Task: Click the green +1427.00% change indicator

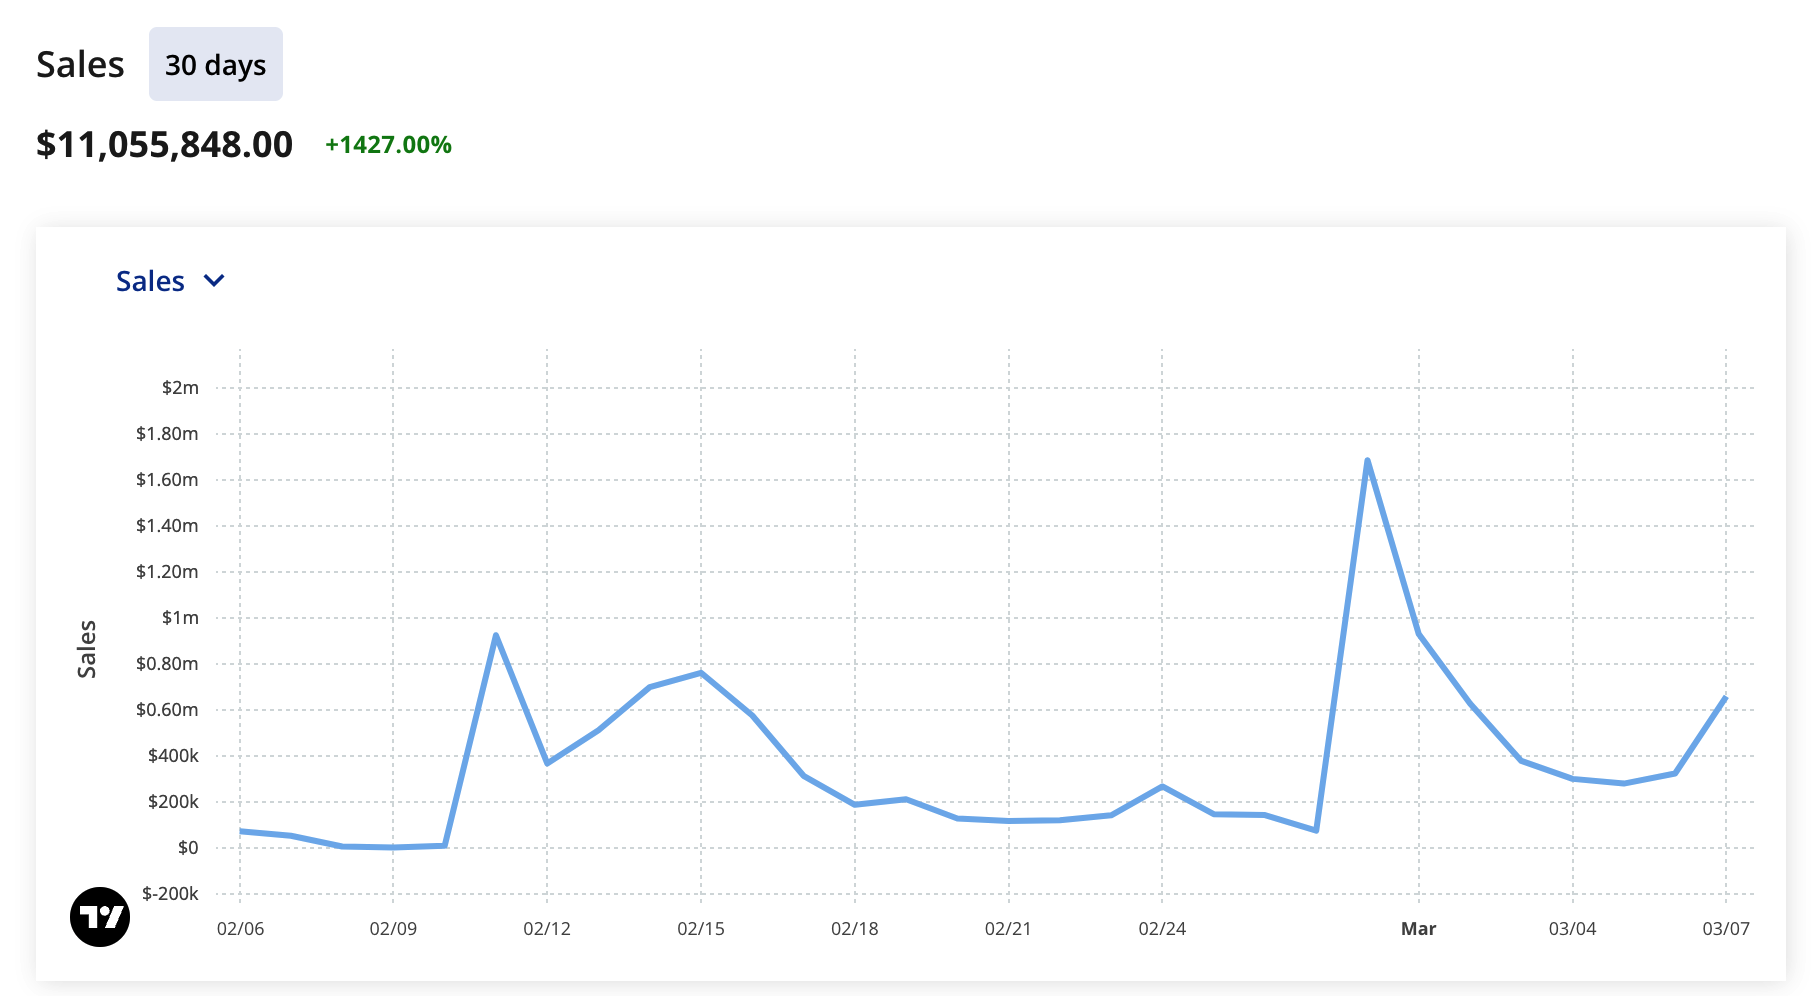Action: (388, 145)
